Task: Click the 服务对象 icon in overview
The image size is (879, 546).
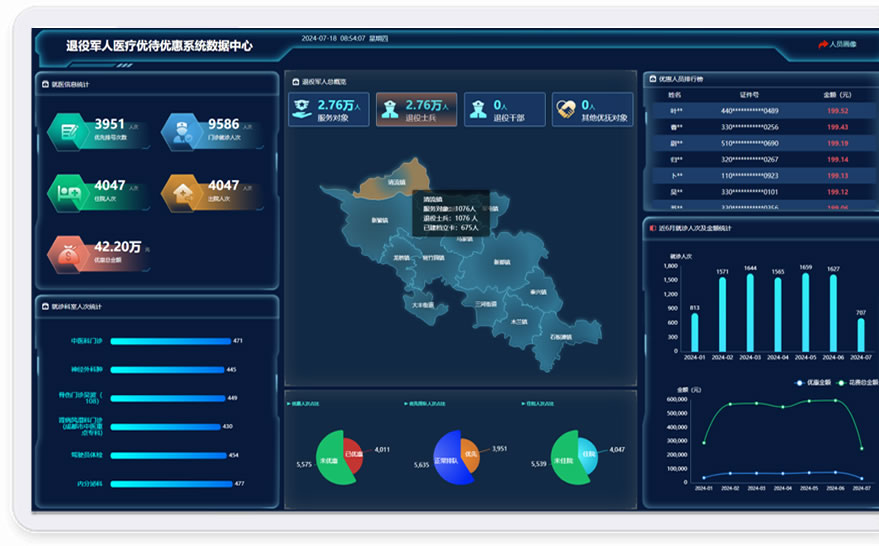Action: click(x=301, y=110)
